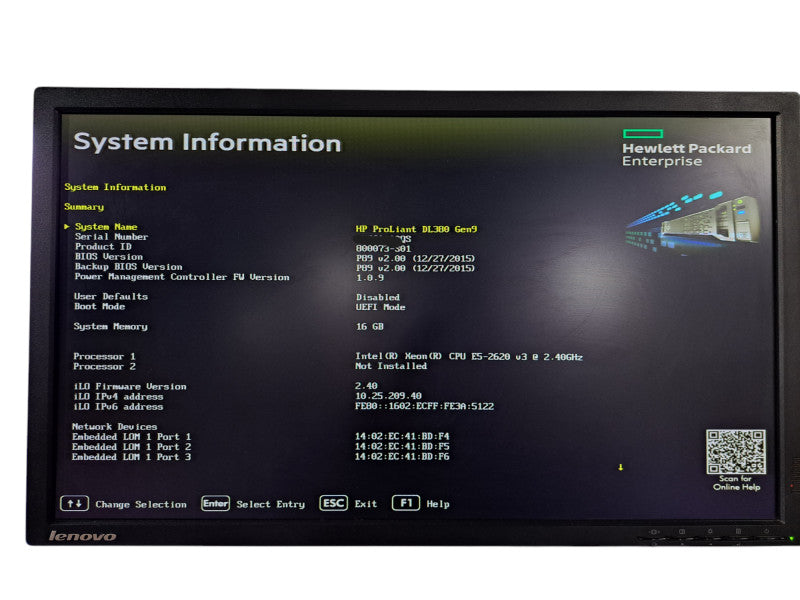
Task: Click the QR code for online help
Action: click(736, 452)
